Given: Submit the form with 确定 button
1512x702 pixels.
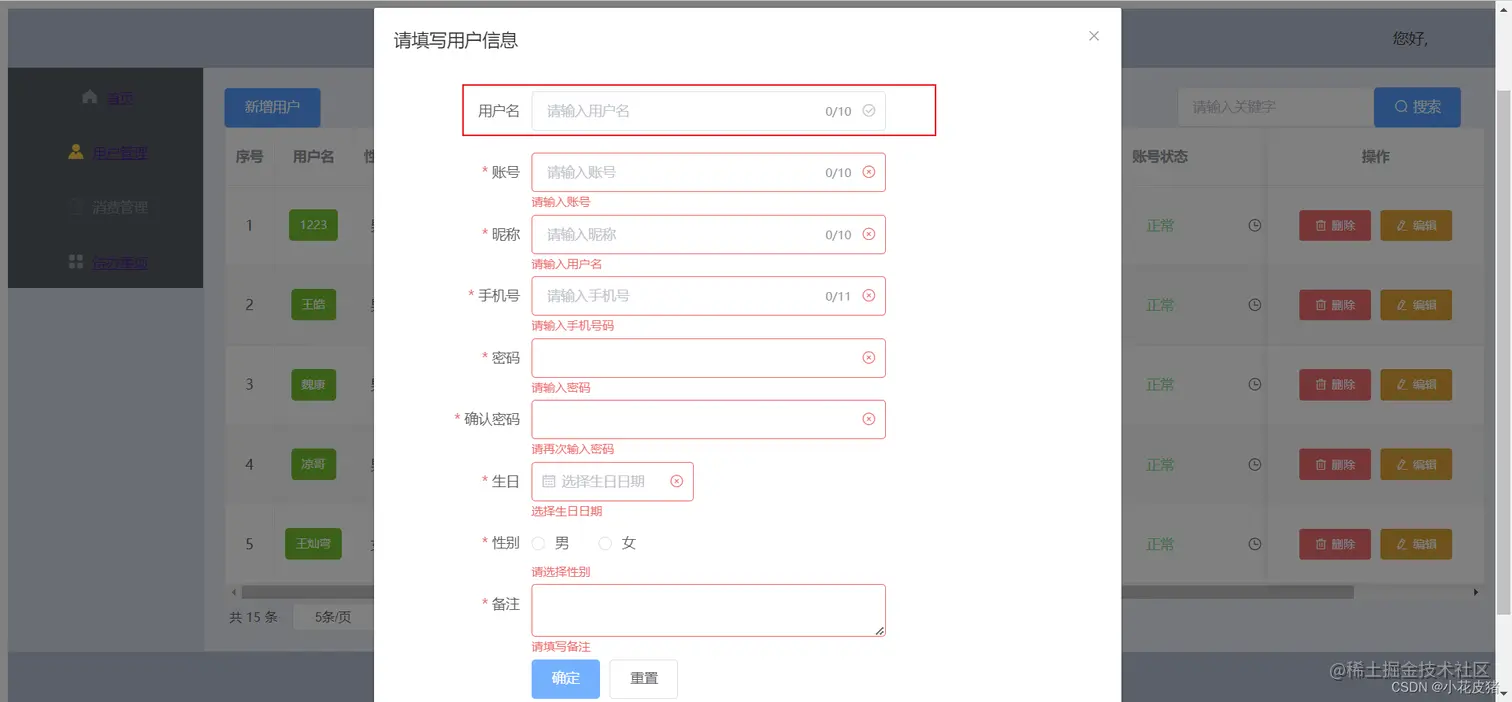Looking at the screenshot, I should pos(565,678).
